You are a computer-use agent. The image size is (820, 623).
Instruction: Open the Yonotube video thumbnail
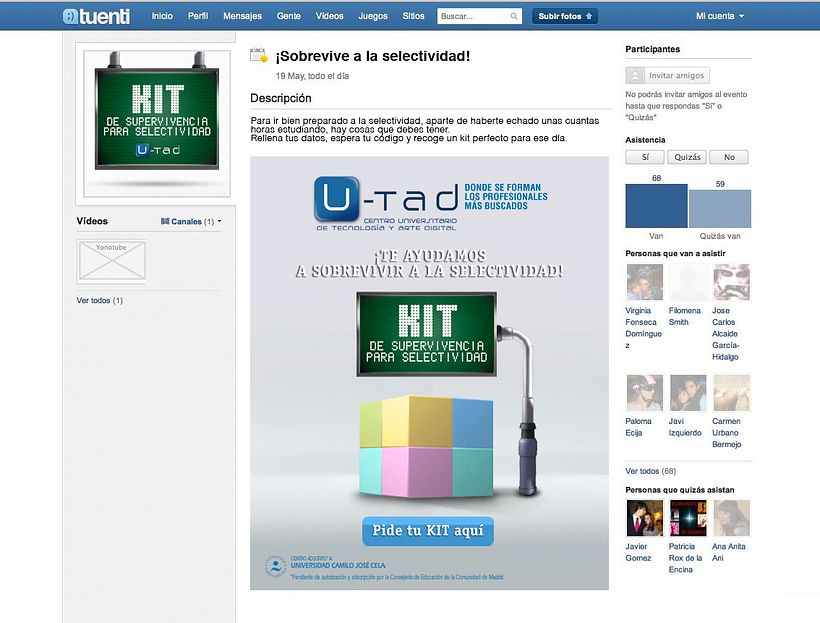pos(111,260)
